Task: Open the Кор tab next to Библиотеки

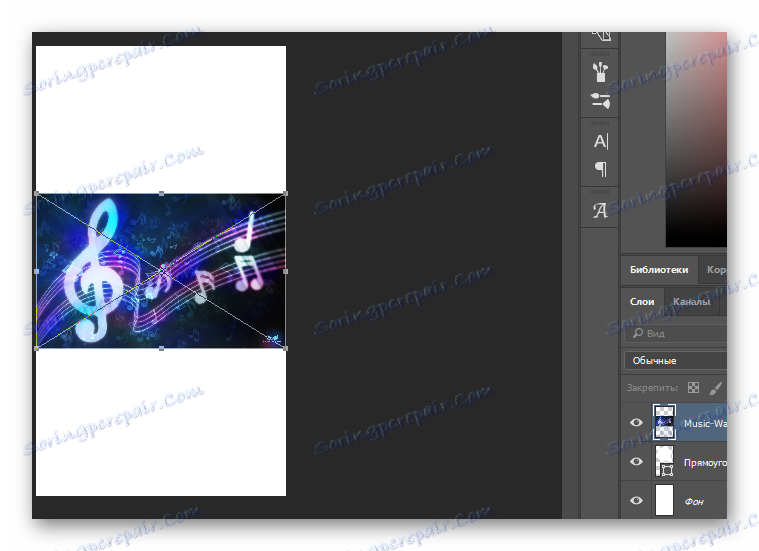Action: (x=715, y=270)
